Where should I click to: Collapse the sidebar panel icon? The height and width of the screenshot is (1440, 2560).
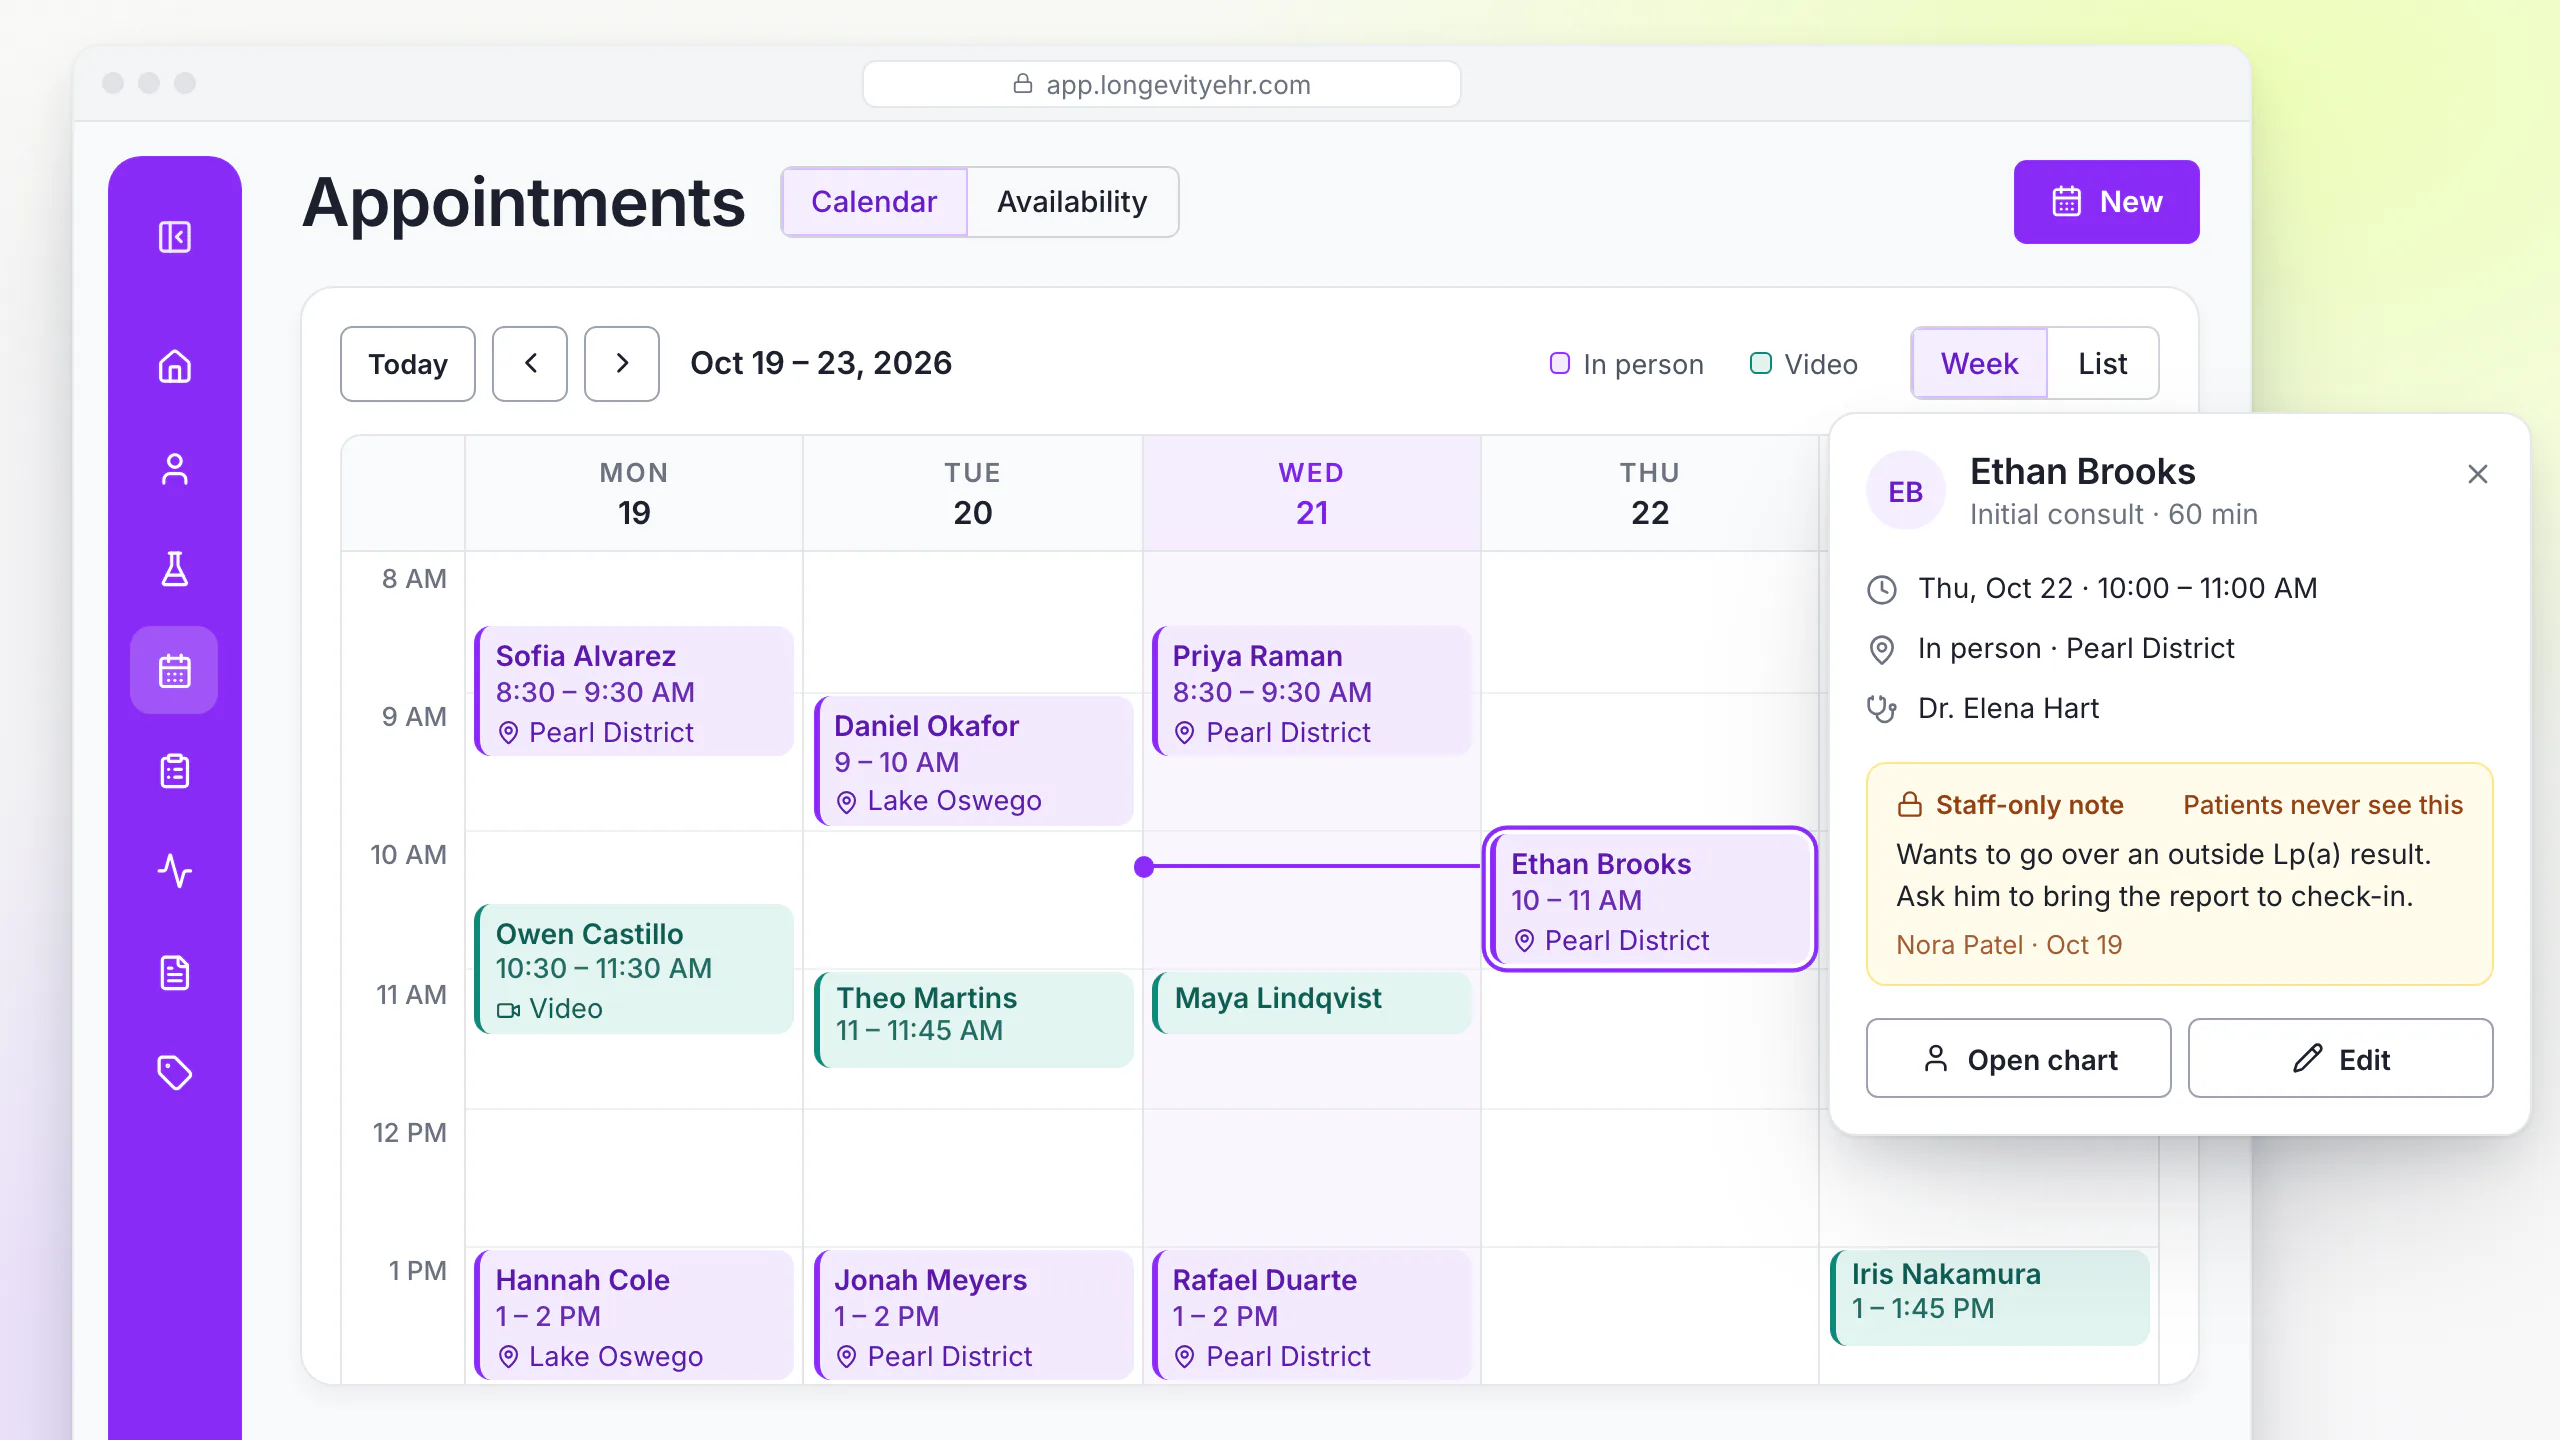pos(175,237)
